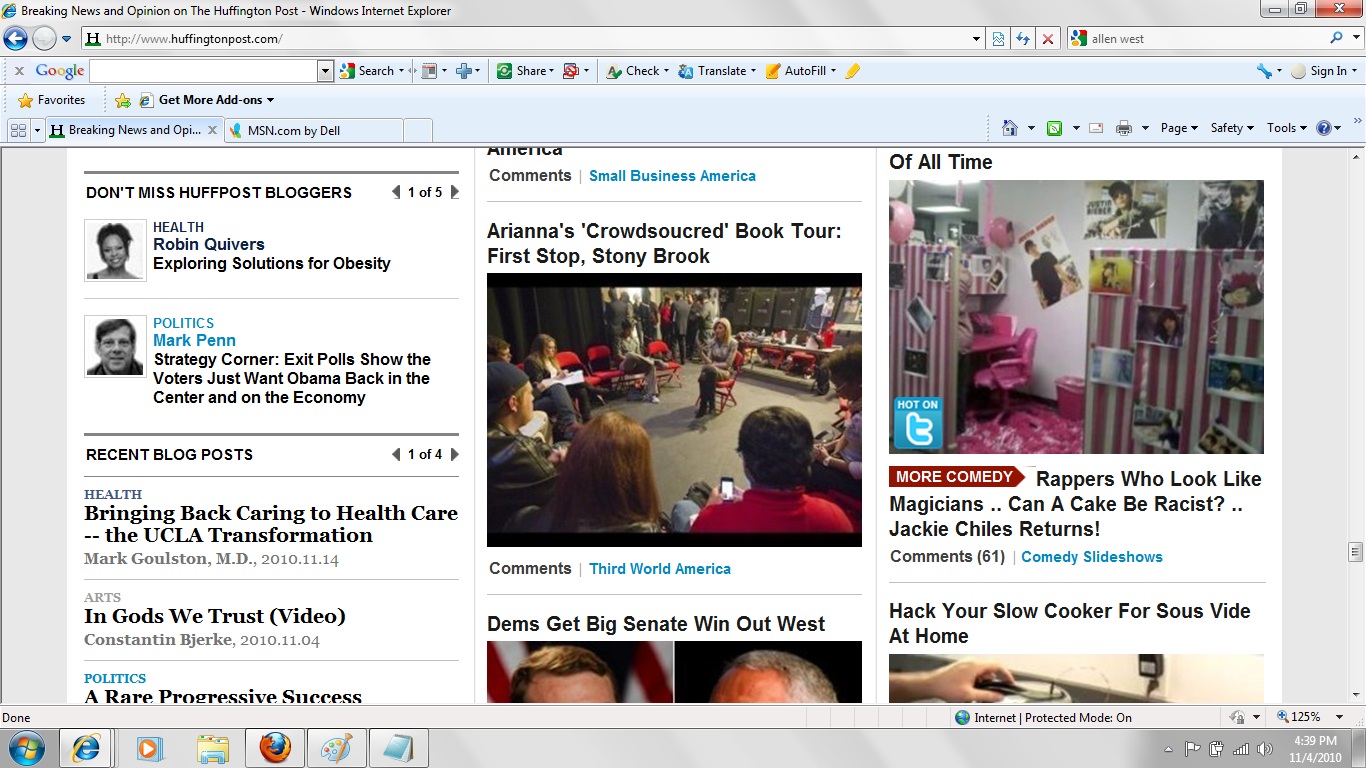Click the Hot on Twitter badge

pyautogui.click(x=917, y=424)
